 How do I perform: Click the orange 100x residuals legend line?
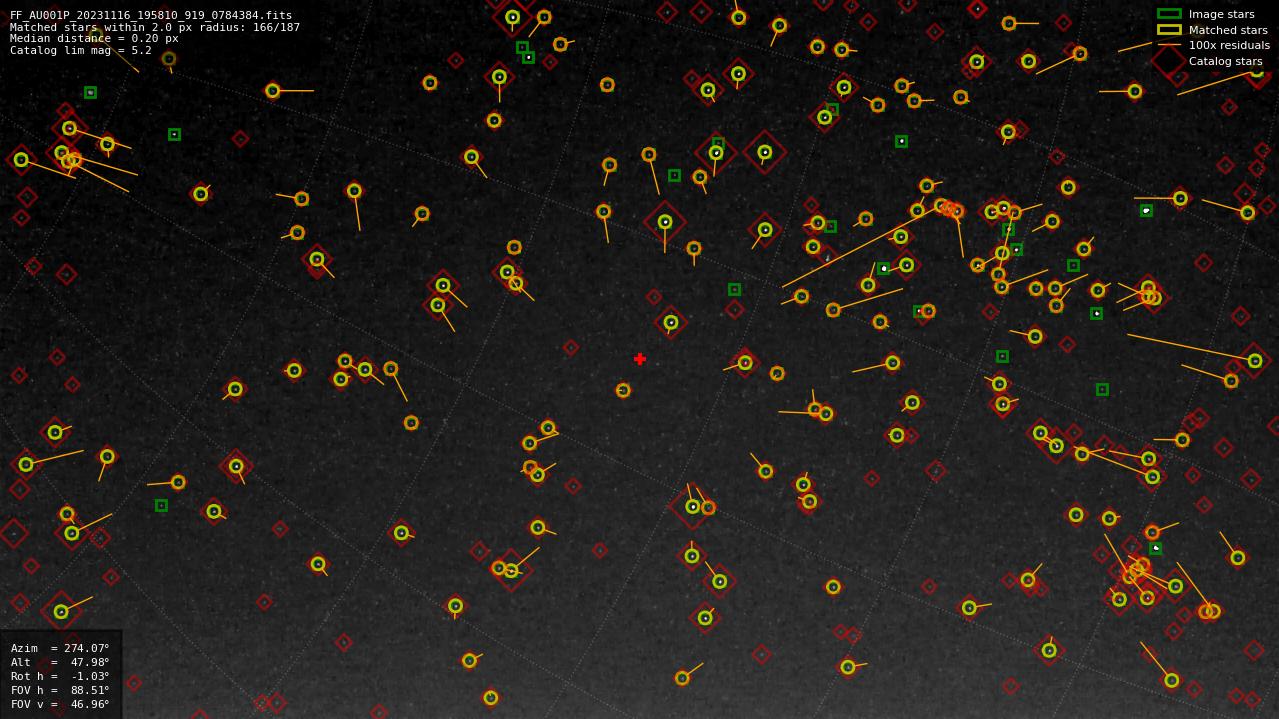coord(1169,45)
